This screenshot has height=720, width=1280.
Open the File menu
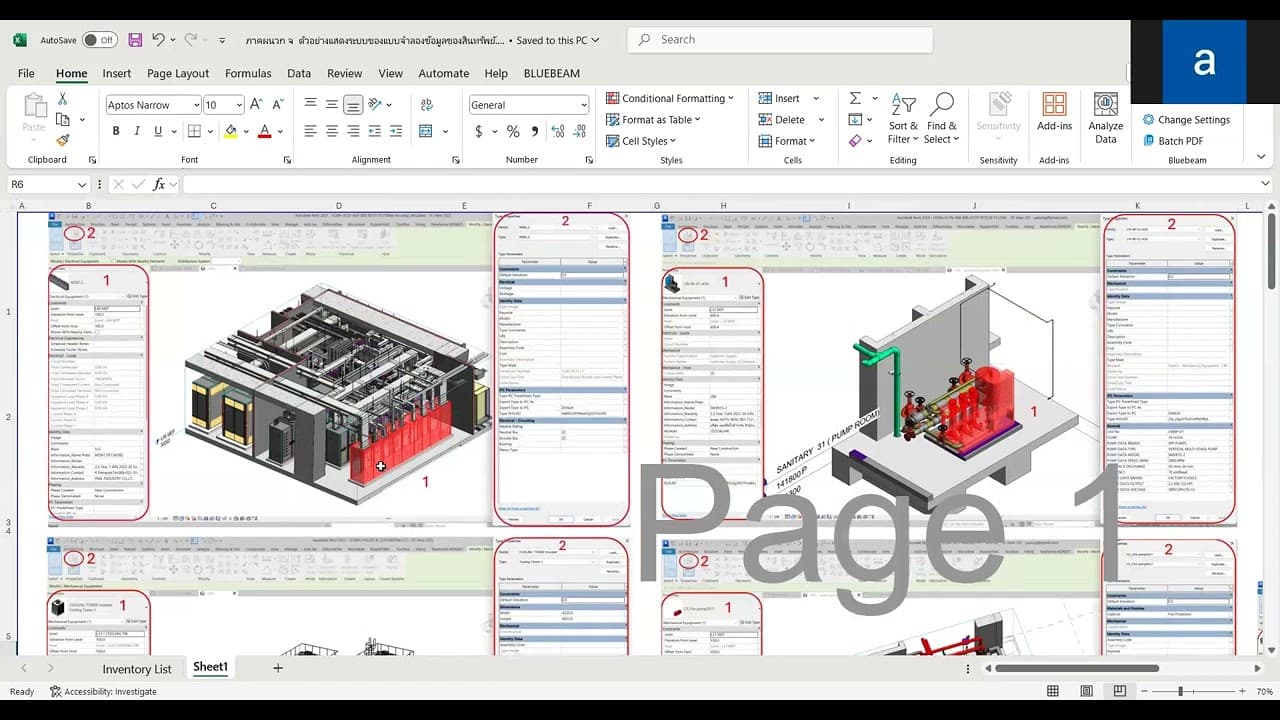26,73
